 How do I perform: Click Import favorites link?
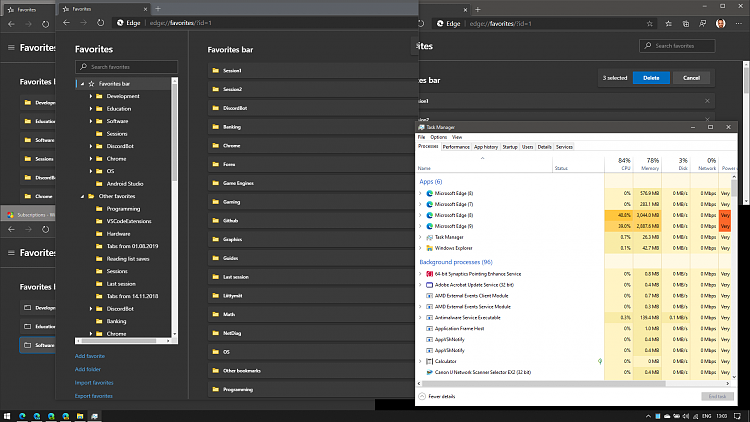point(94,383)
